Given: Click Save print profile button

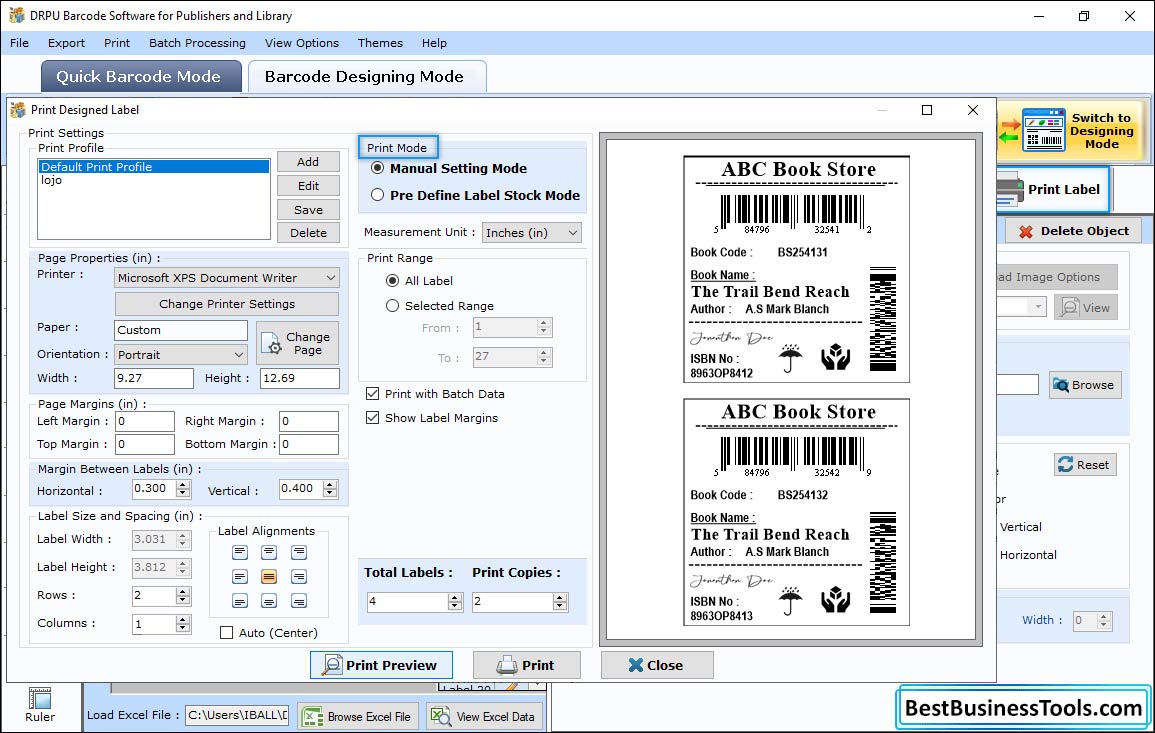Looking at the screenshot, I should (308, 210).
